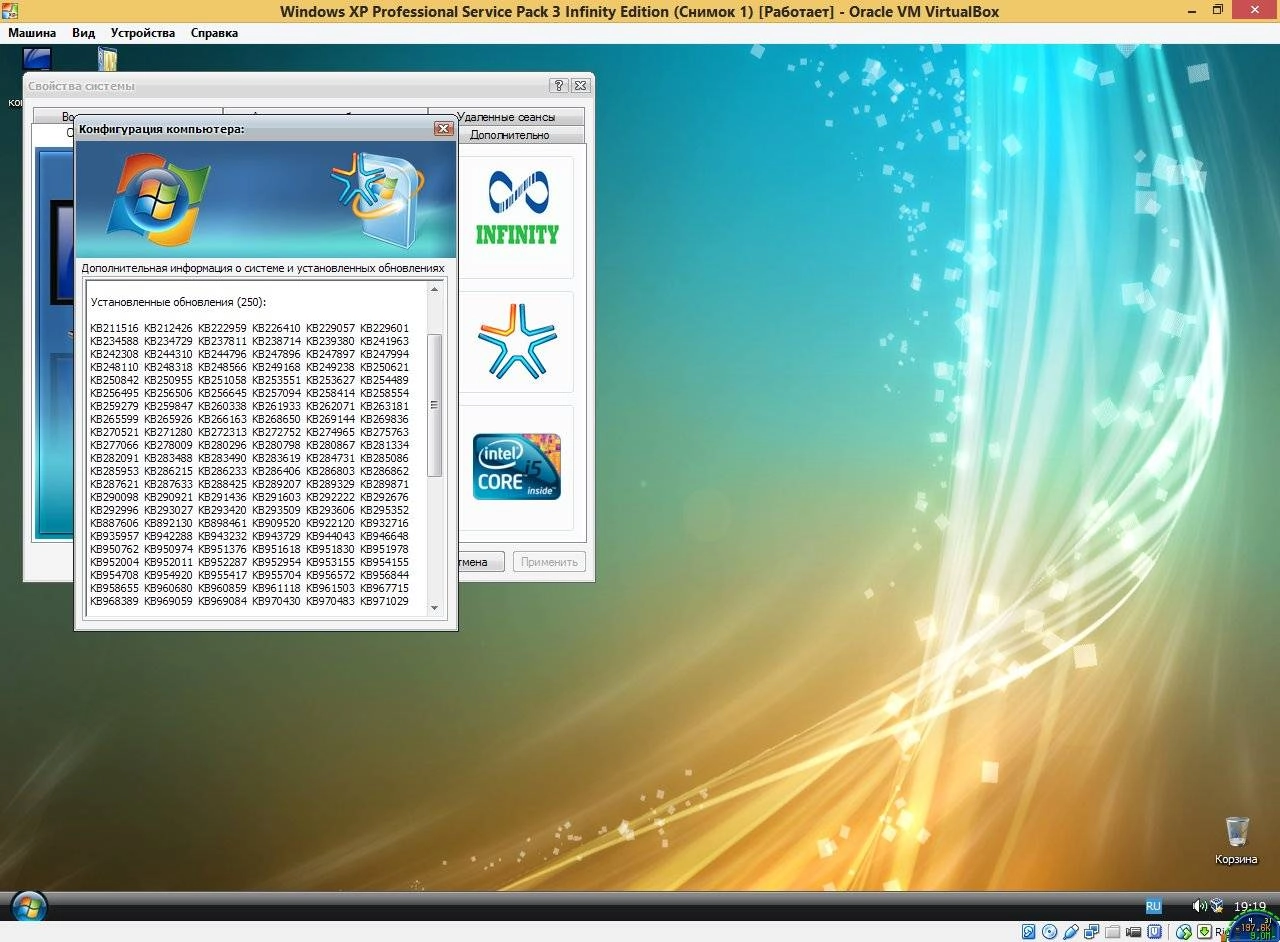
Task: Click the optical disc icon in VirtualBox status bar
Action: (1049, 931)
